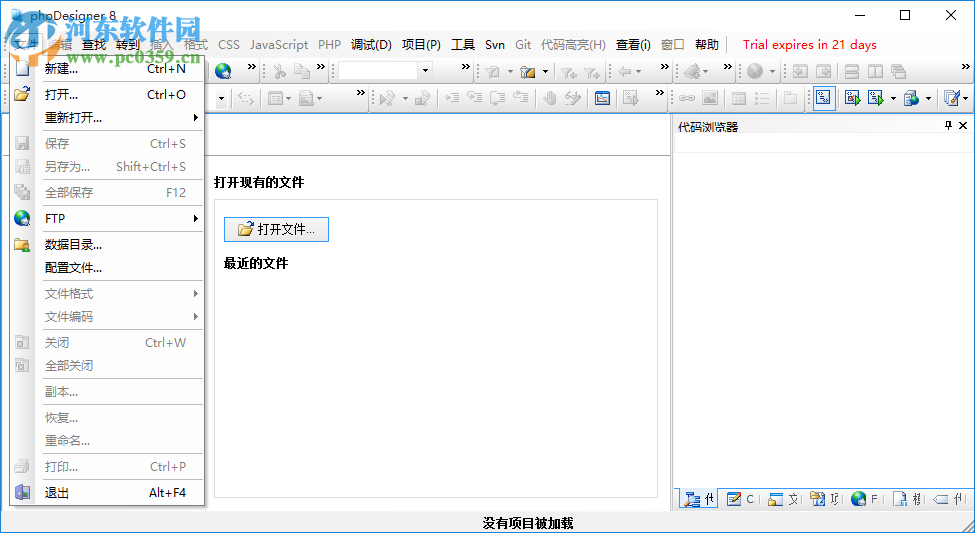This screenshot has width=975, height=533.
Task: Open the 帮助 menu
Action: coord(707,45)
